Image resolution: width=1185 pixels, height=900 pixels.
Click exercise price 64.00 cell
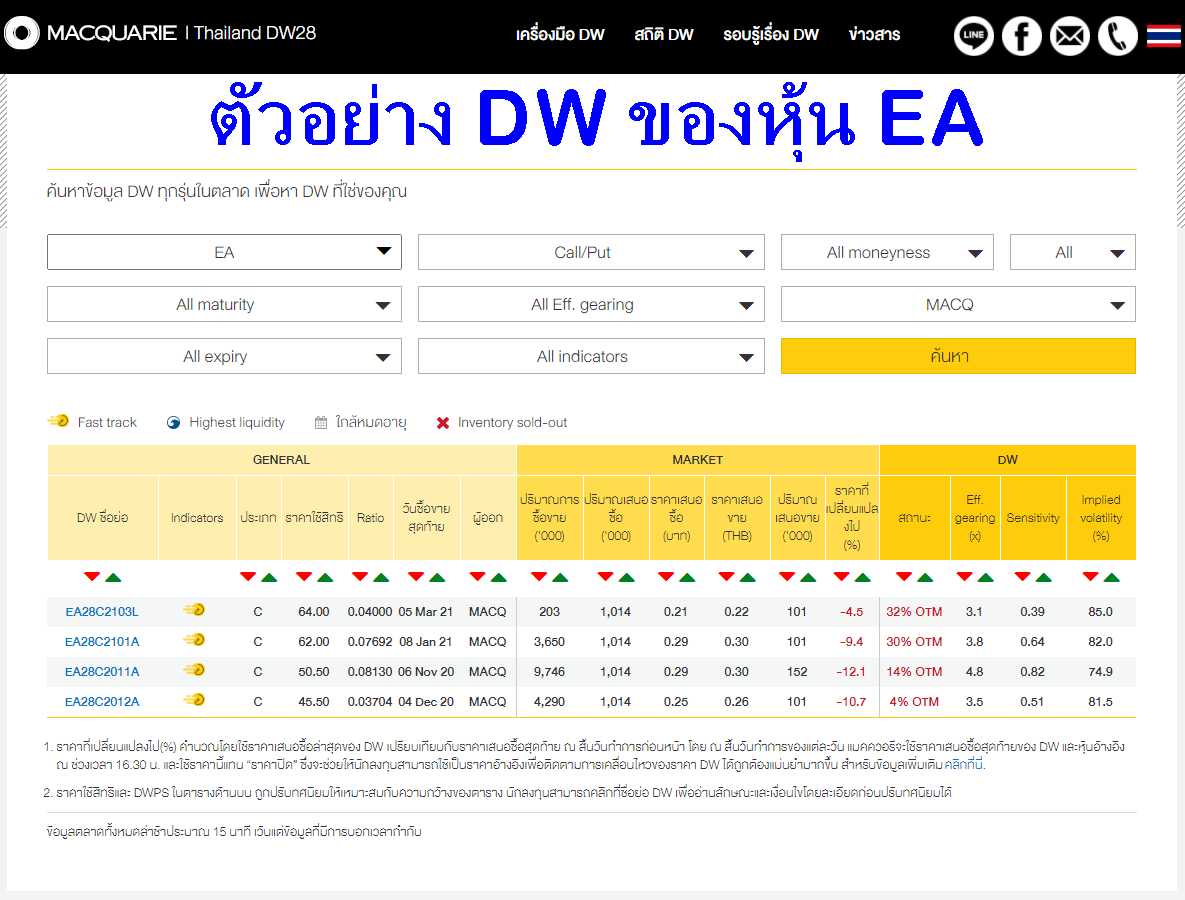click(x=314, y=611)
